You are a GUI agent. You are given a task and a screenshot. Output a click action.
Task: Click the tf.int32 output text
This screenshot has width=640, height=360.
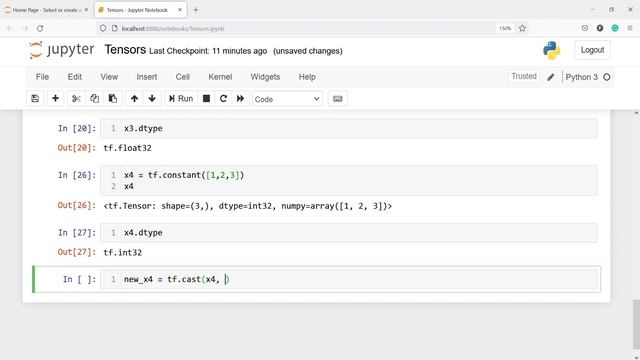click(122, 252)
